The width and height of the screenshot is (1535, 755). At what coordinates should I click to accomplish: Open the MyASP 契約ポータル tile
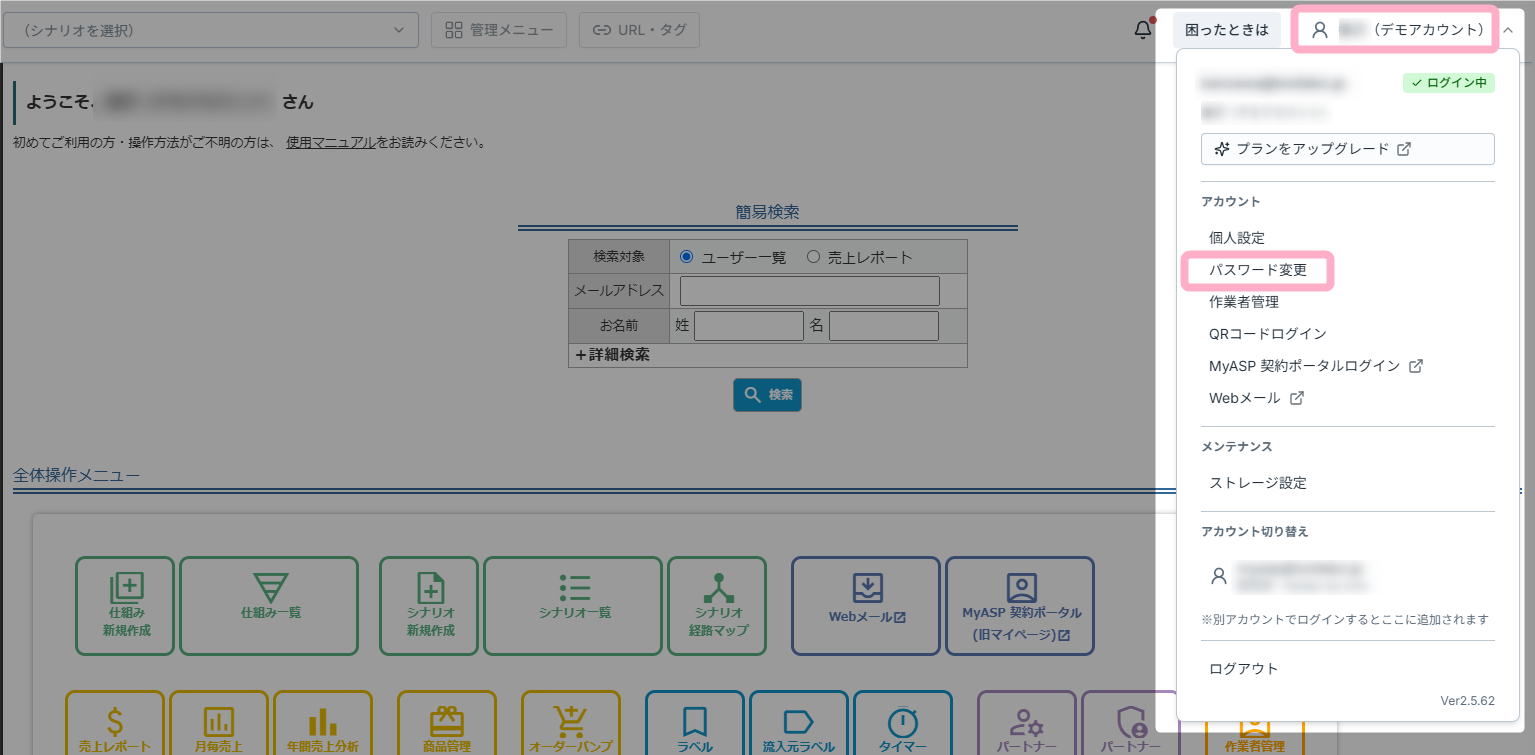[1020, 606]
